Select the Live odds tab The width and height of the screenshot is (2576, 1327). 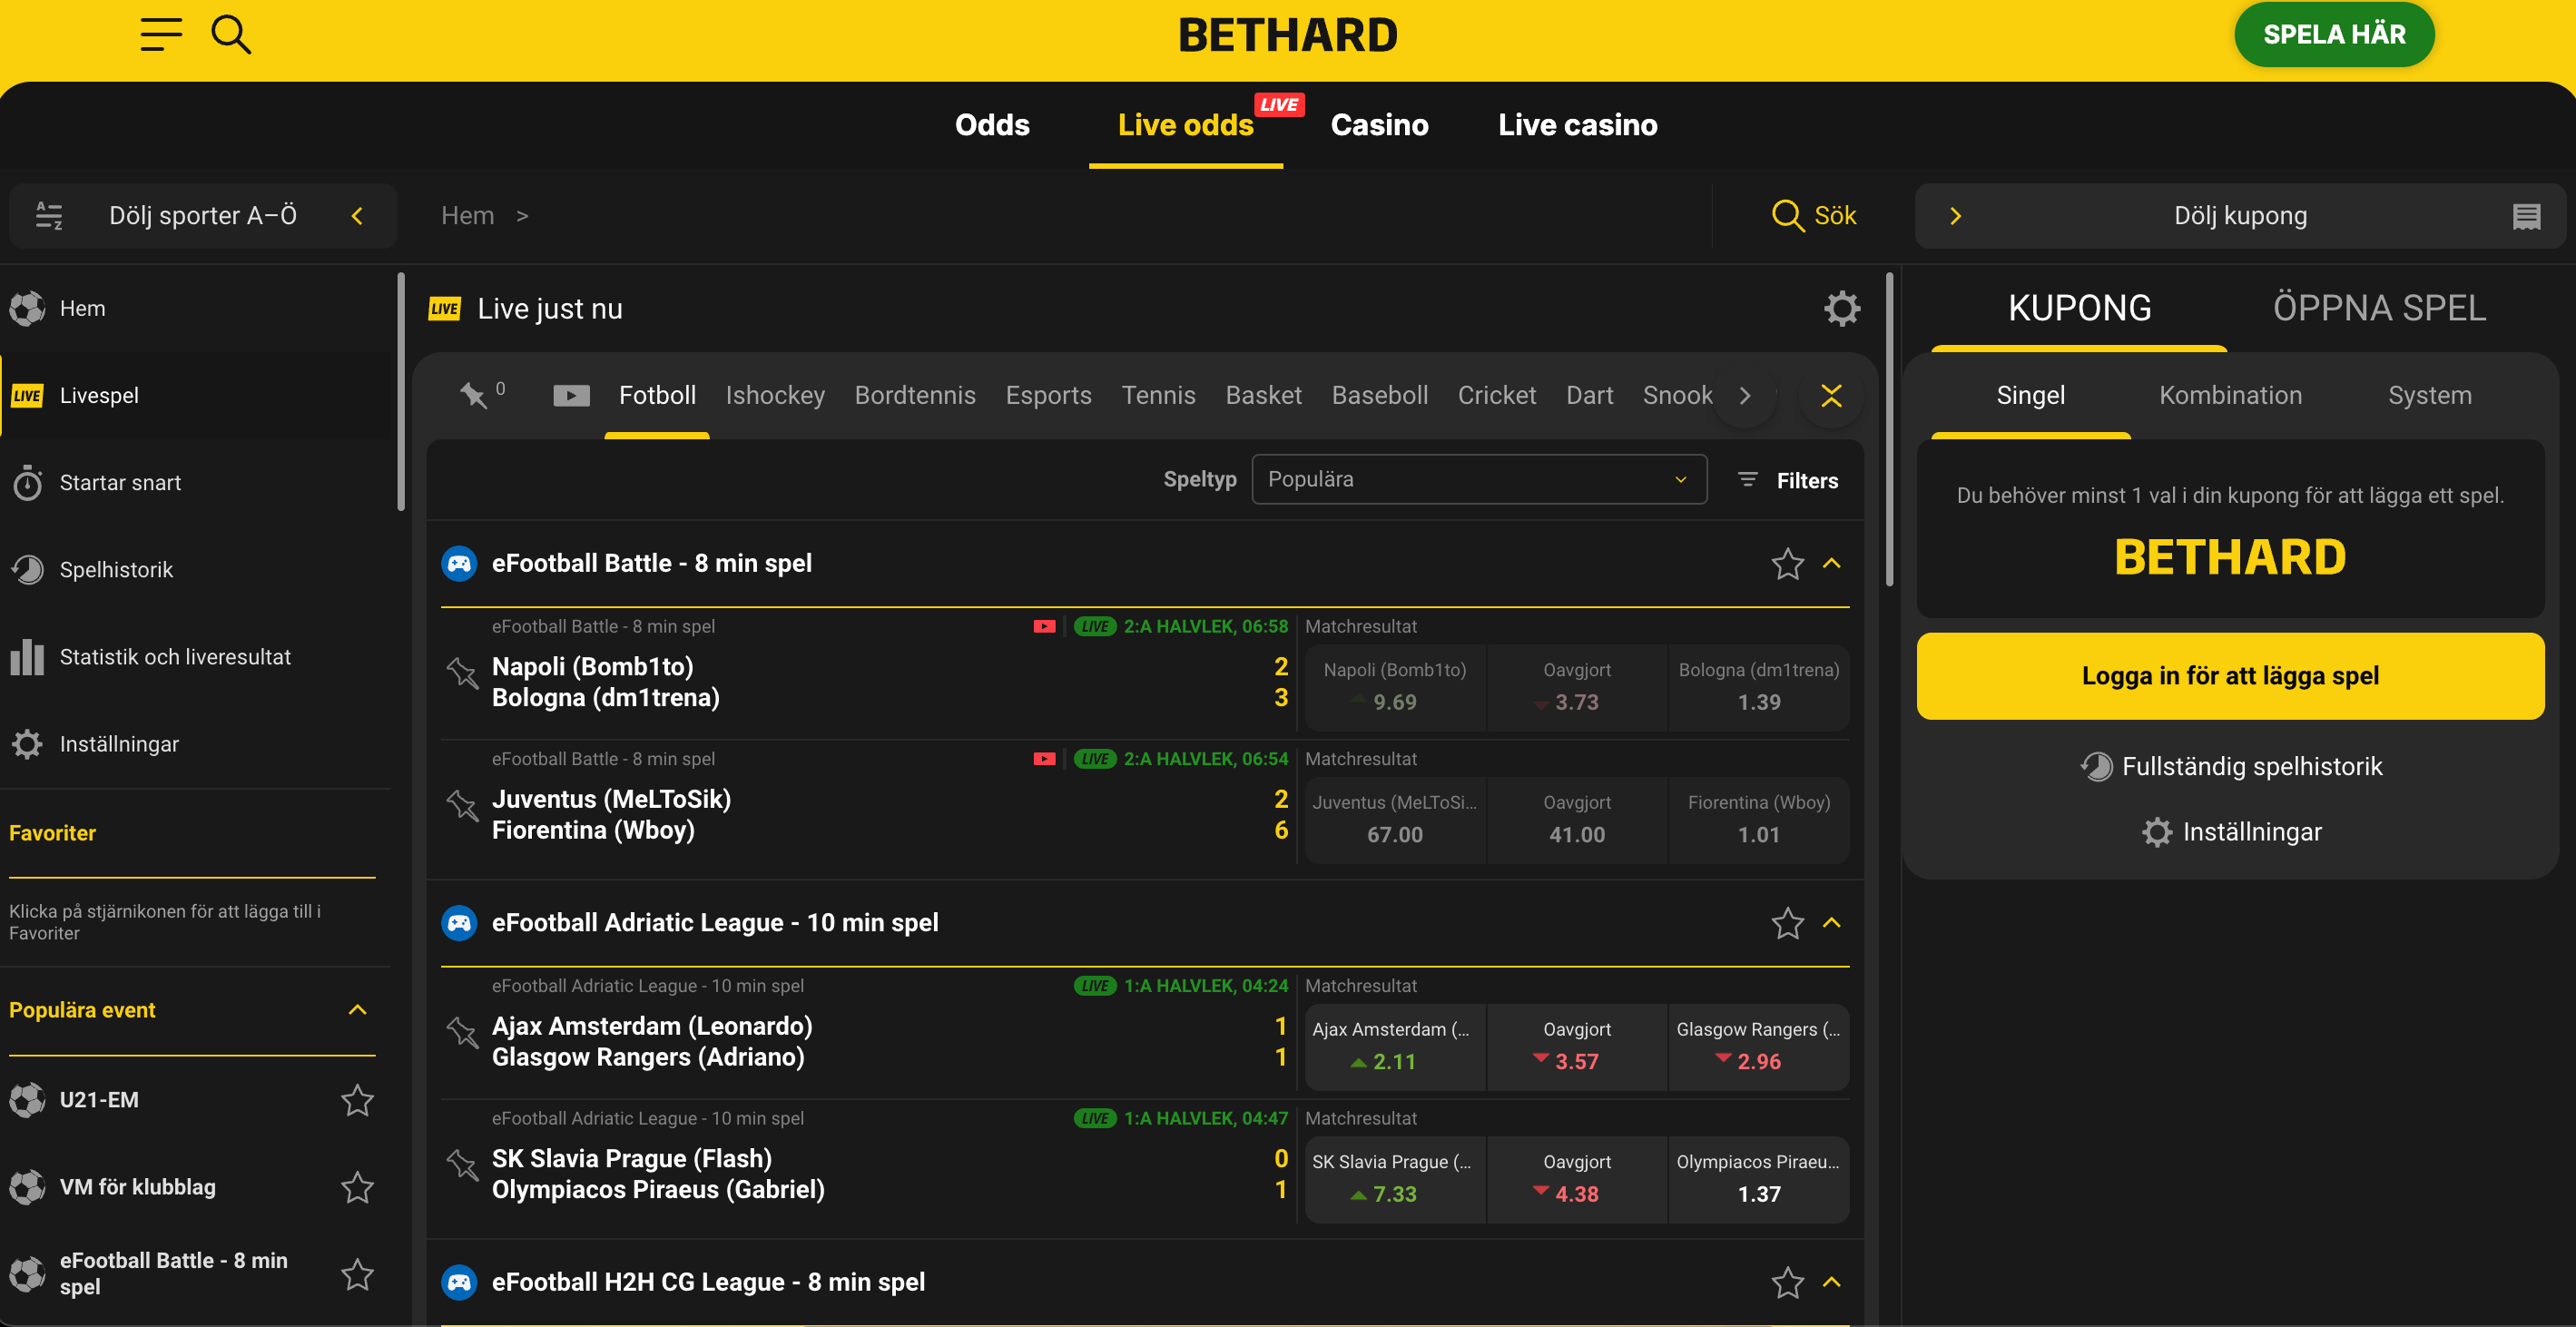(1186, 125)
